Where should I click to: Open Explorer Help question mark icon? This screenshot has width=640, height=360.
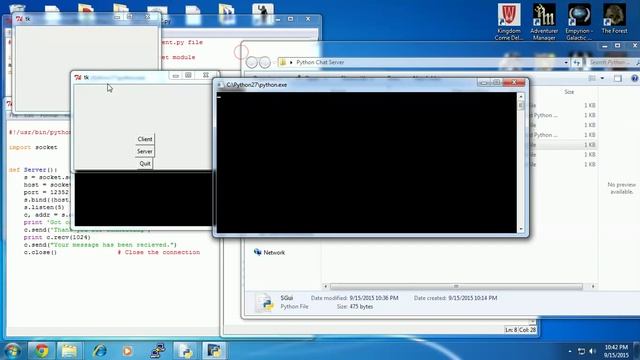click(635, 78)
